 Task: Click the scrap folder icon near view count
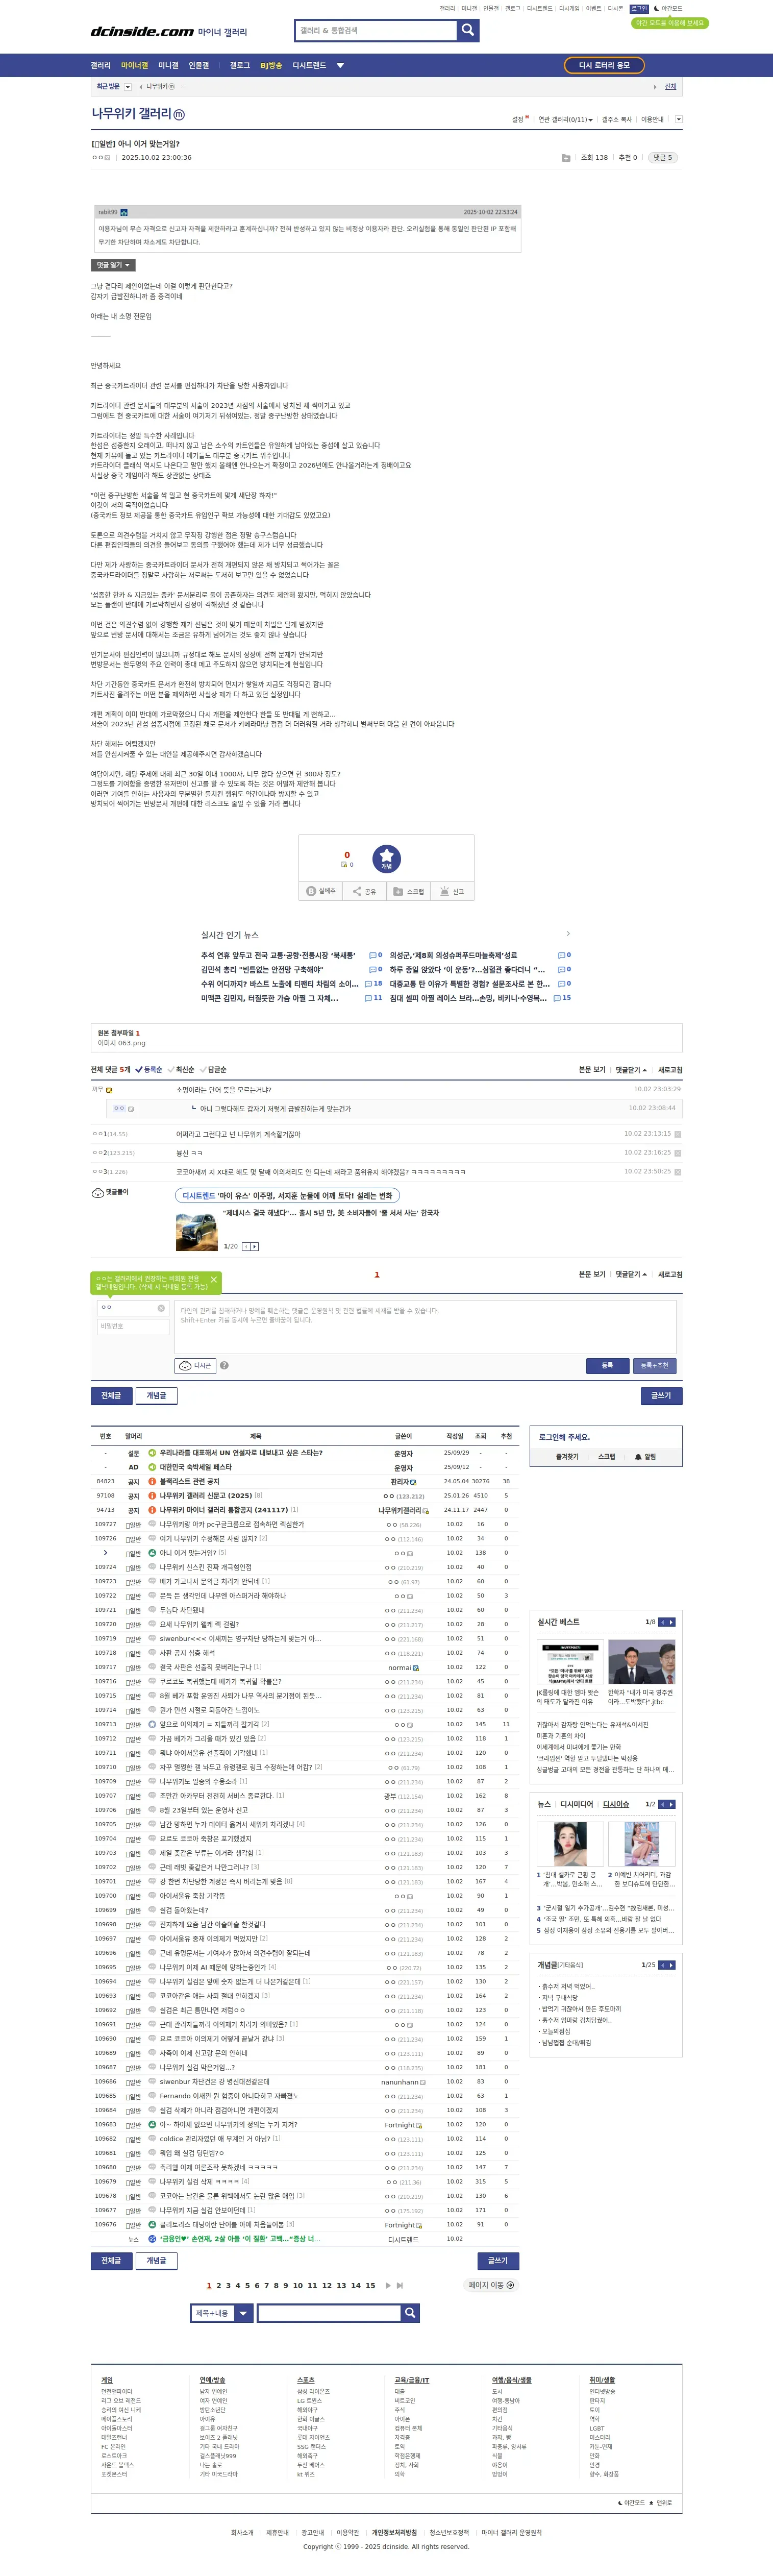coord(566,158)
